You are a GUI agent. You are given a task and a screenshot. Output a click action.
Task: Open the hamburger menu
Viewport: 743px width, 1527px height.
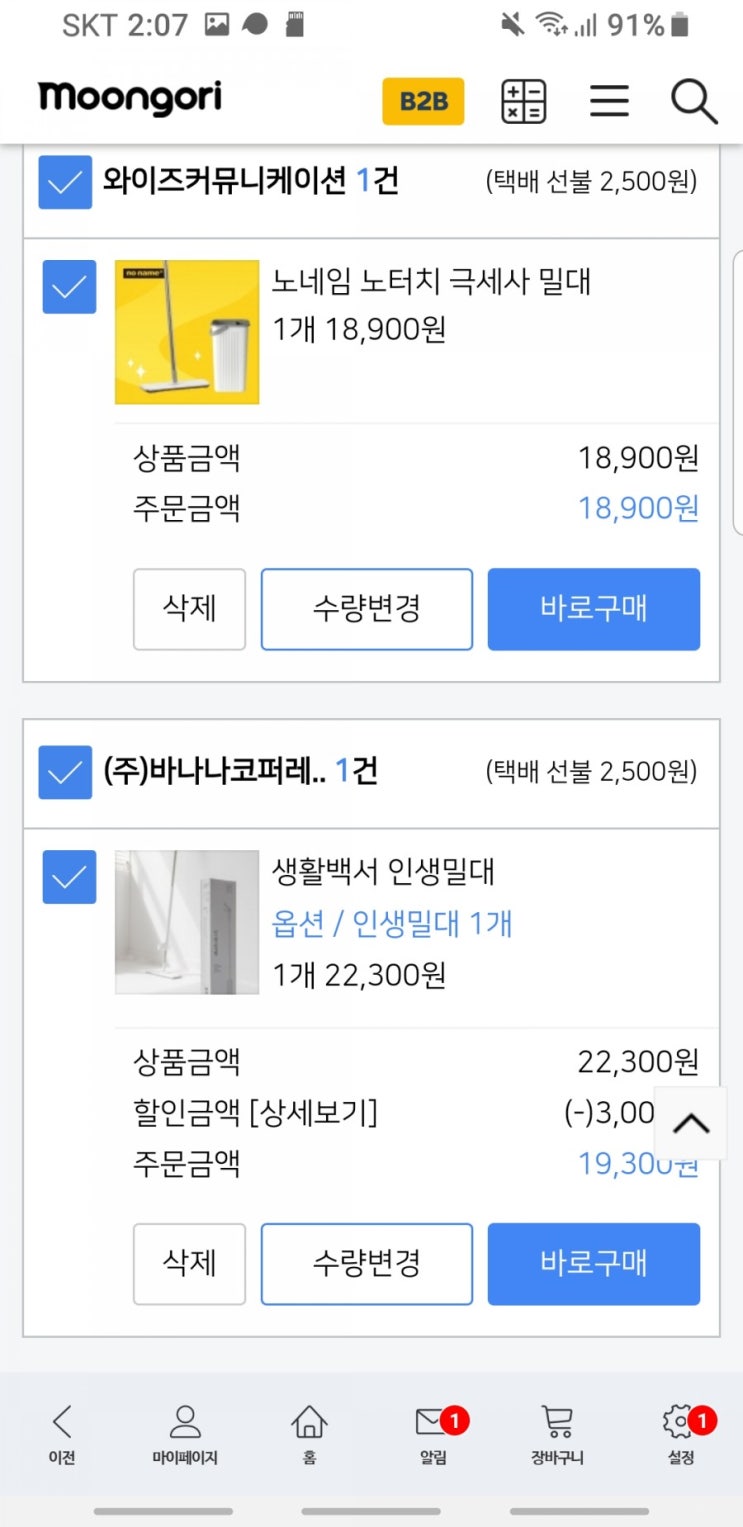coord(608,101)
